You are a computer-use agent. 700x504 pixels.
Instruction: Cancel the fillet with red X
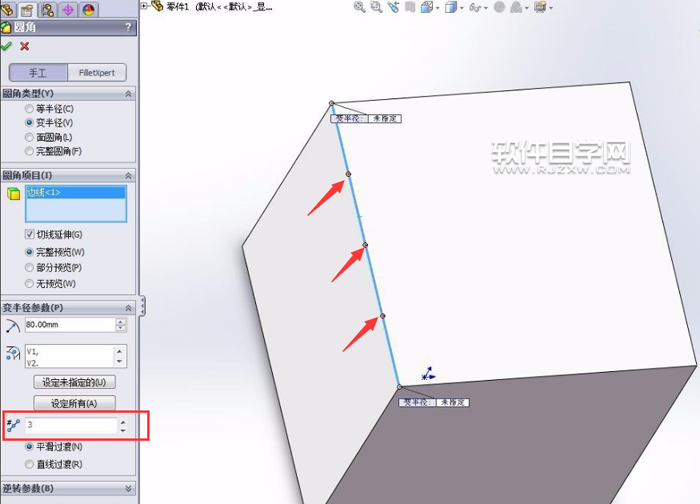25,46
